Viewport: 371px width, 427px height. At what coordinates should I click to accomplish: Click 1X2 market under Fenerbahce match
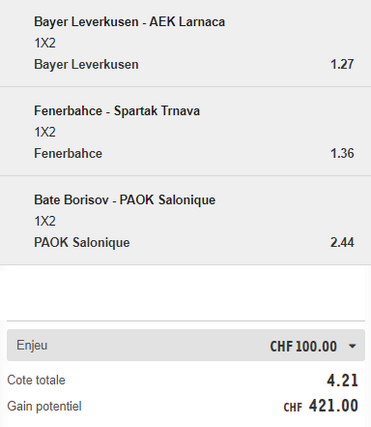[45, 132]
